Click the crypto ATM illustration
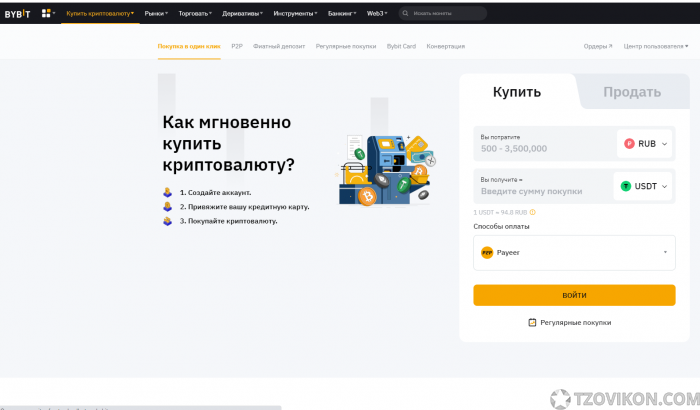This screenshot has width=700, height=410. pyautogui.click(x=386, y=171)
